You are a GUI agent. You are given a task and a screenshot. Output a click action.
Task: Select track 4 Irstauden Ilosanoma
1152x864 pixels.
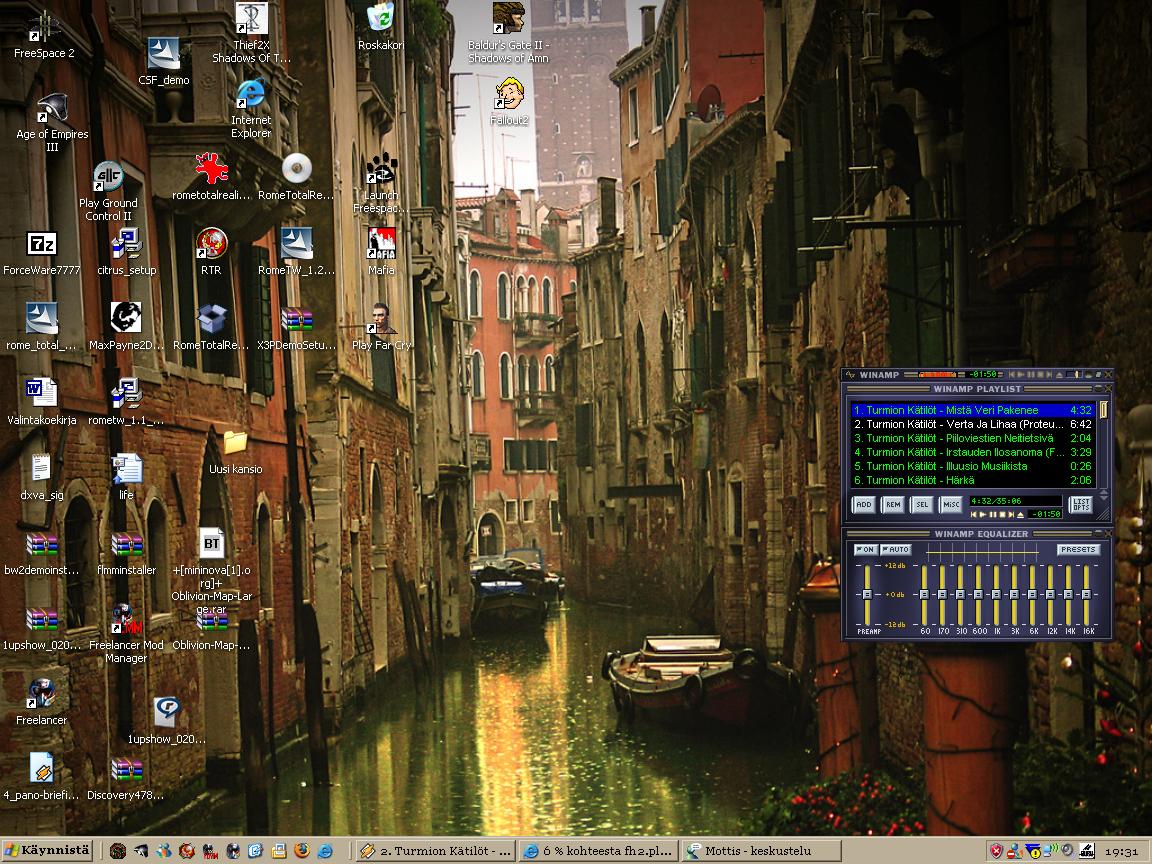point(973,452)
